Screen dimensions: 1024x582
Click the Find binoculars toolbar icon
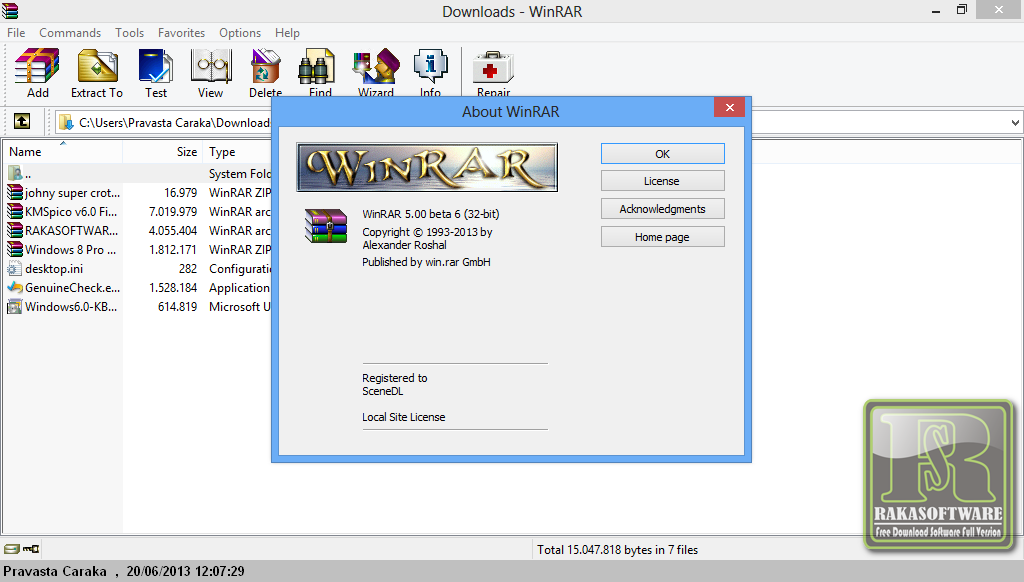point(317,66)
